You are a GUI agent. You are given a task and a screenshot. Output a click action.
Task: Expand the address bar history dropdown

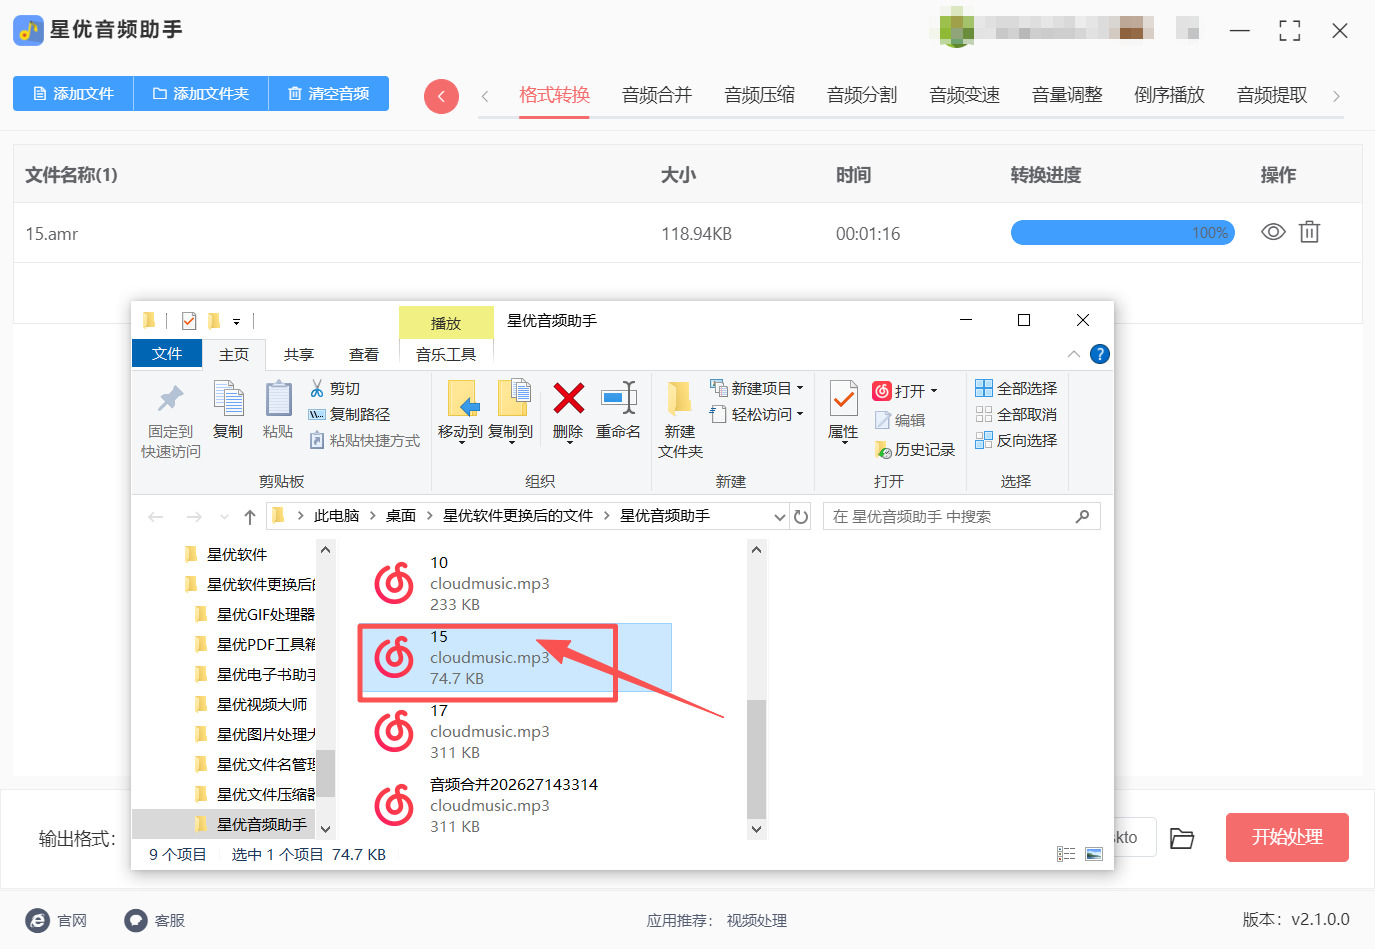tap(780, 517)
